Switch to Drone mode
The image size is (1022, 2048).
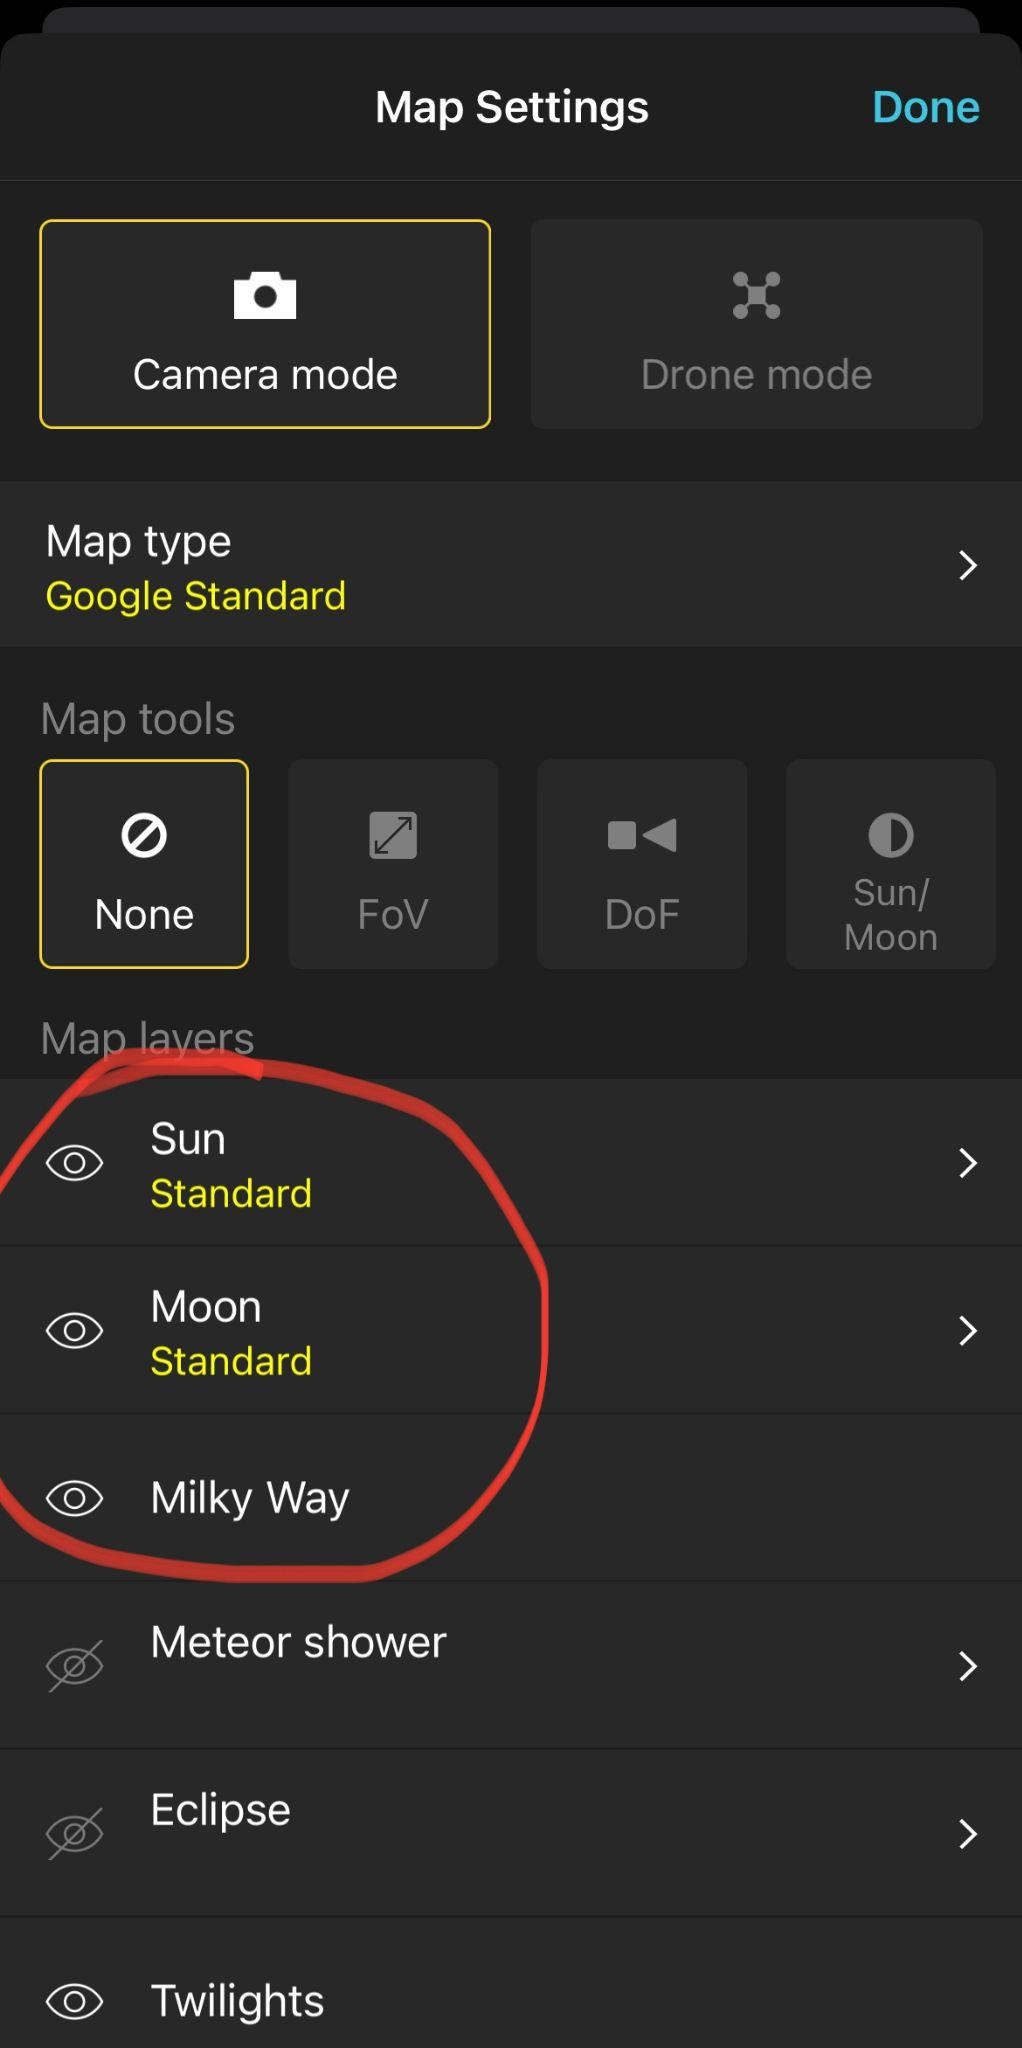tap(755, 323)
